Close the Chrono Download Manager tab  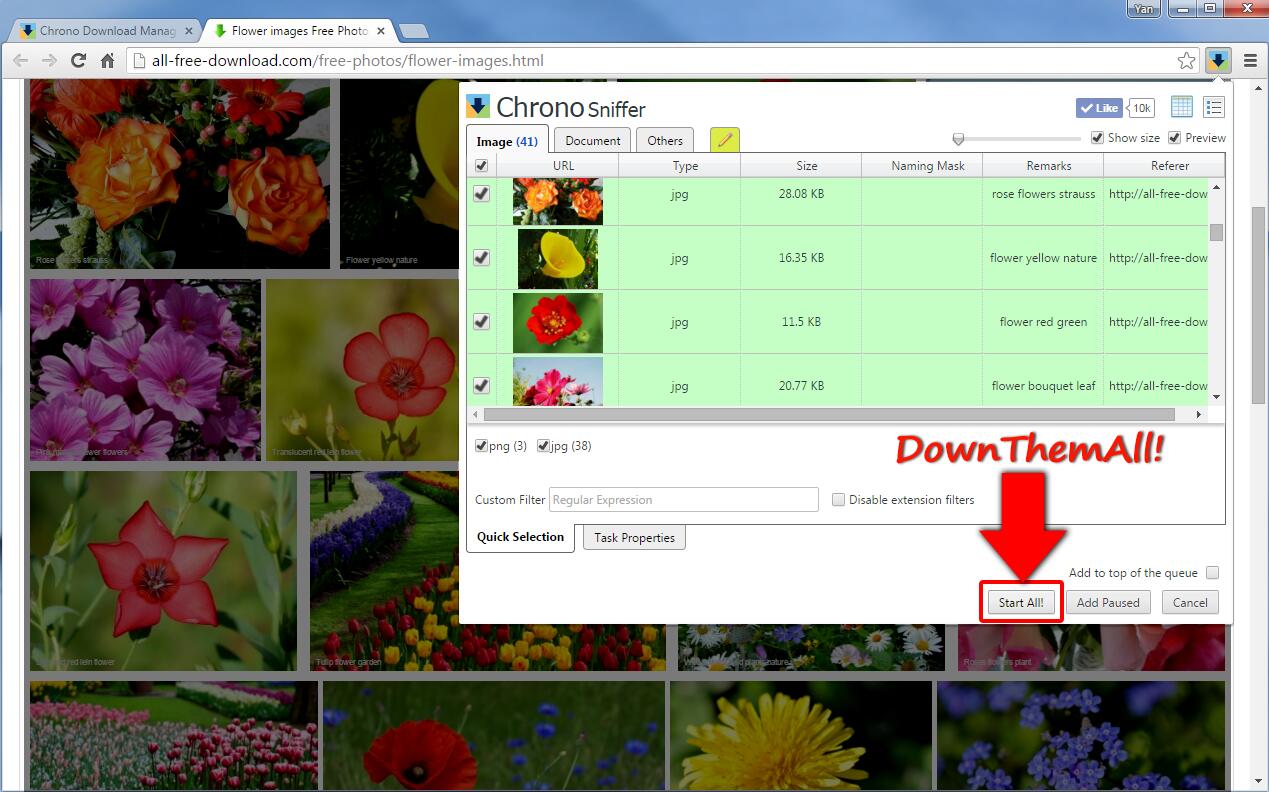click(189, 31)
